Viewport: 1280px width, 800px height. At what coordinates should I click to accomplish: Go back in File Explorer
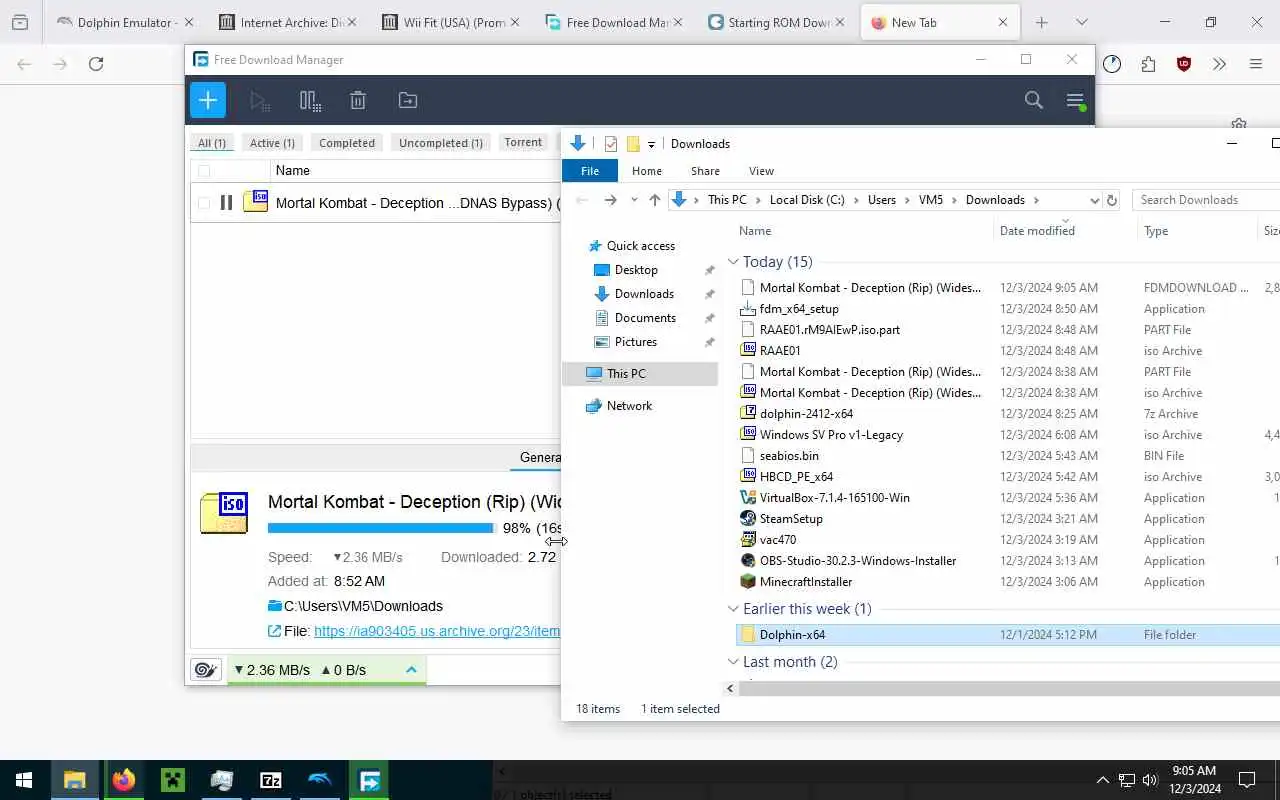[582, 200]
